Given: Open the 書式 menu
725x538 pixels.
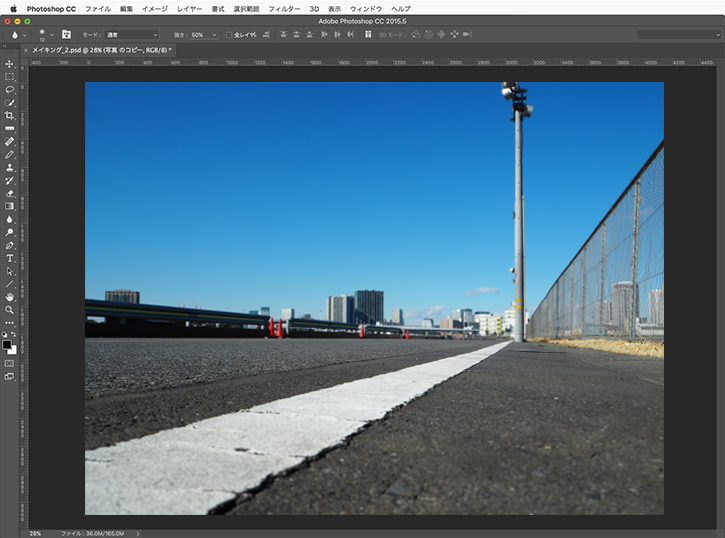Looking at the screenshot, I should (218, 9).
